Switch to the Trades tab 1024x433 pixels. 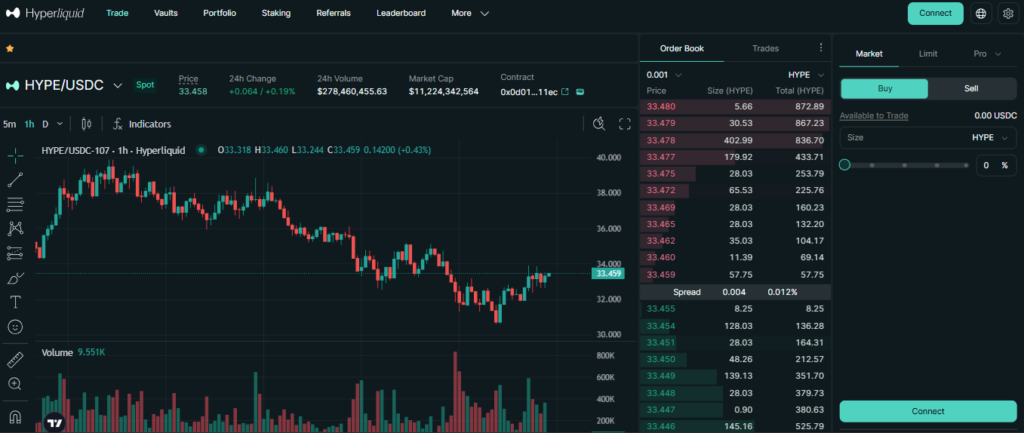pyautogui.click(x=765, y=48)
